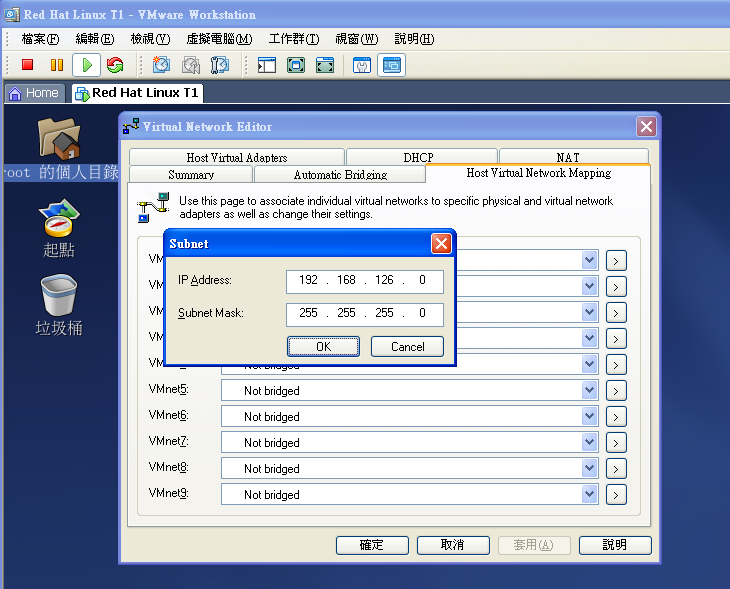
Task: Expand the topmost VMnet dropdown arrow
Action: point(589,260)
